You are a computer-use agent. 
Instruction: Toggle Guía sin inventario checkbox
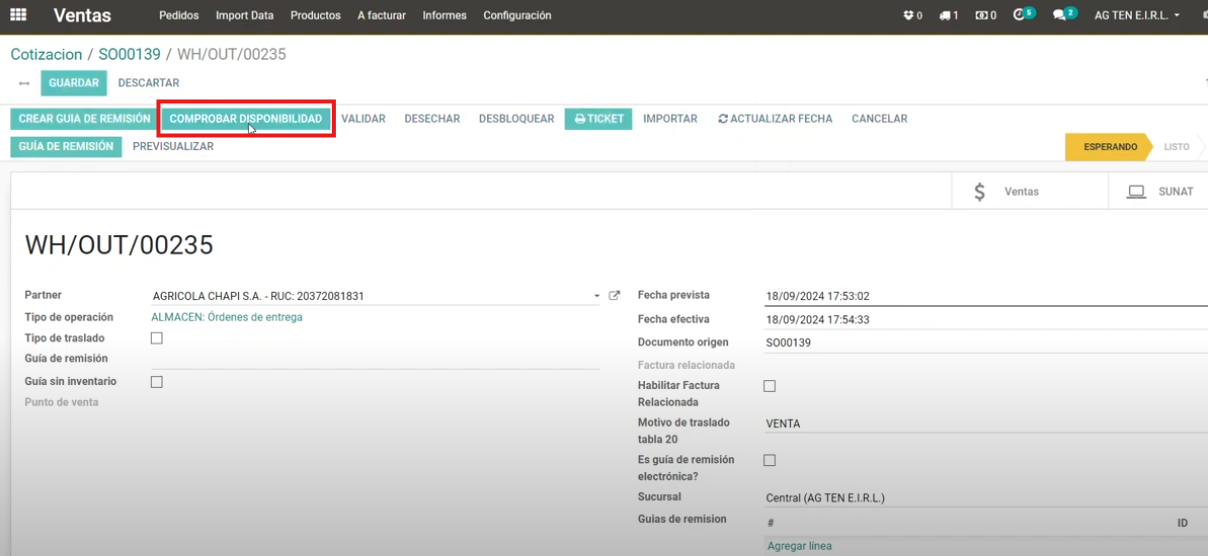tap(156, 382)
